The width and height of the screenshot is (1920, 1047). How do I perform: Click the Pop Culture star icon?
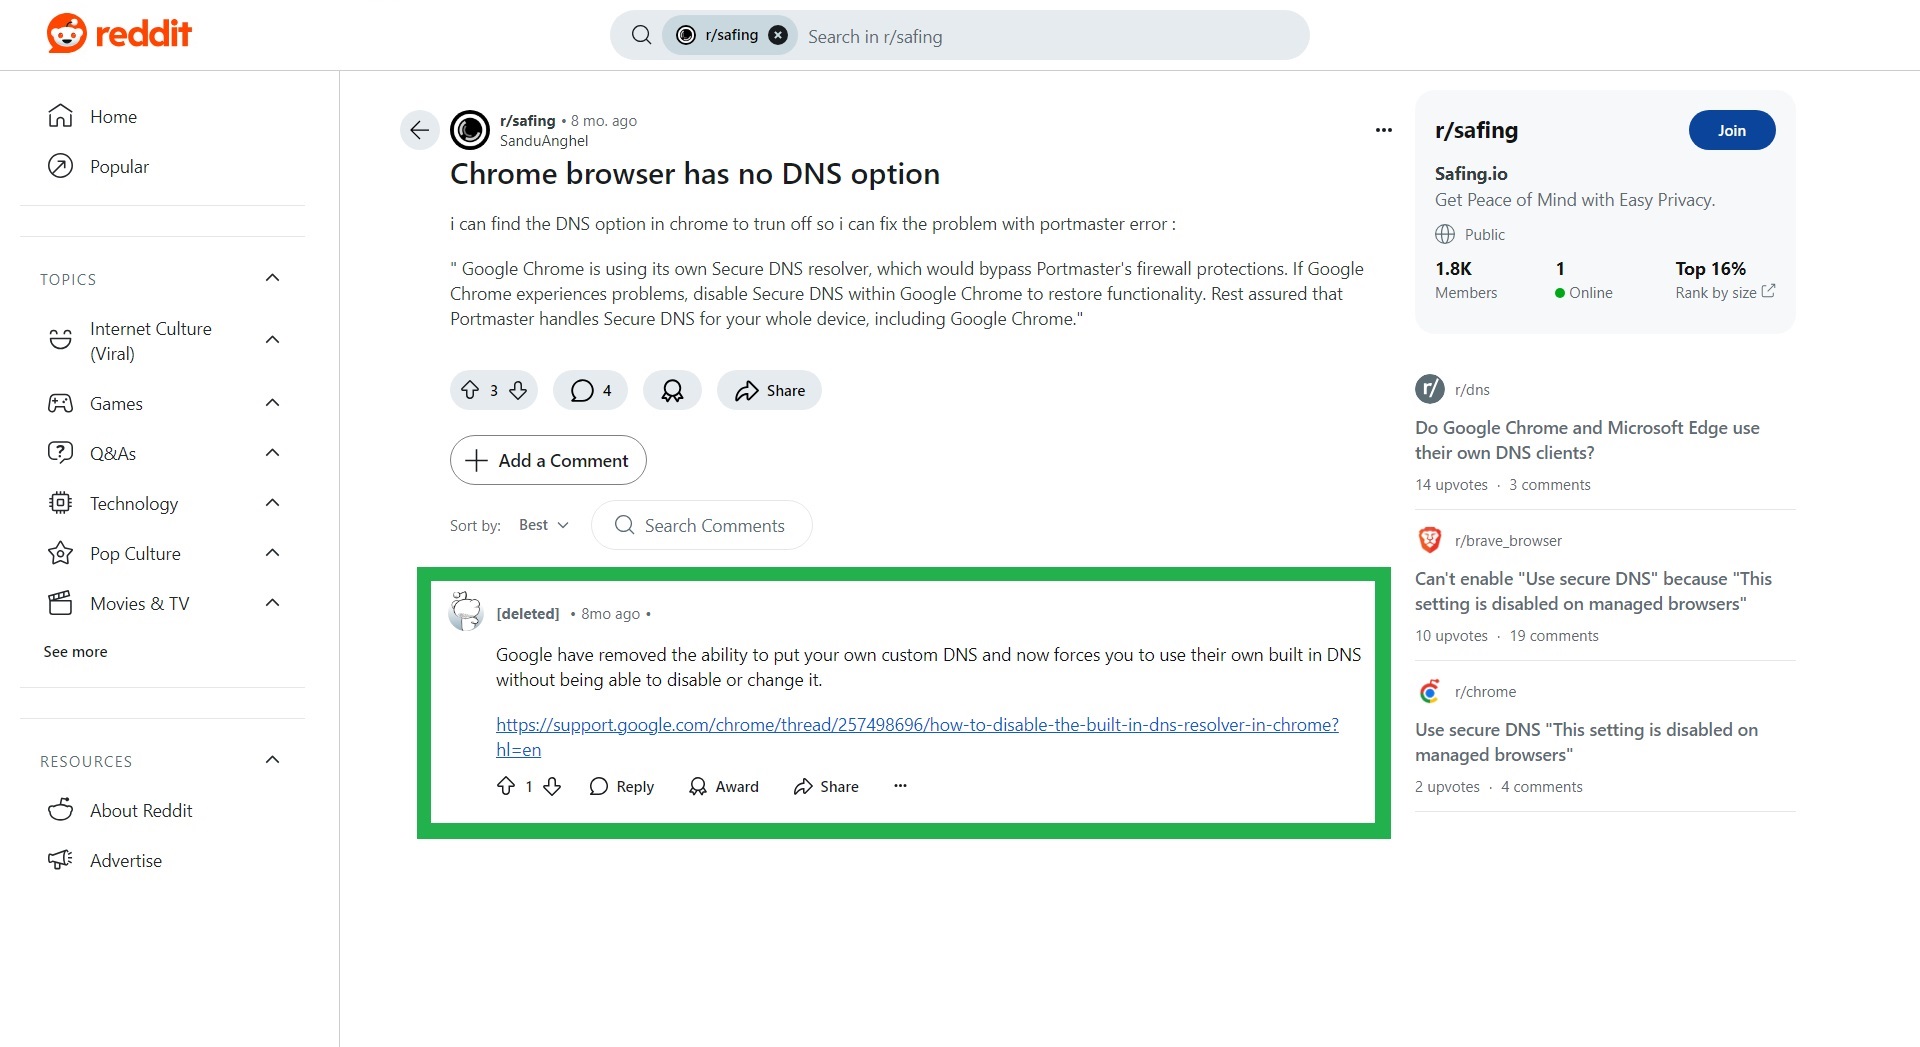coord(61,553)
